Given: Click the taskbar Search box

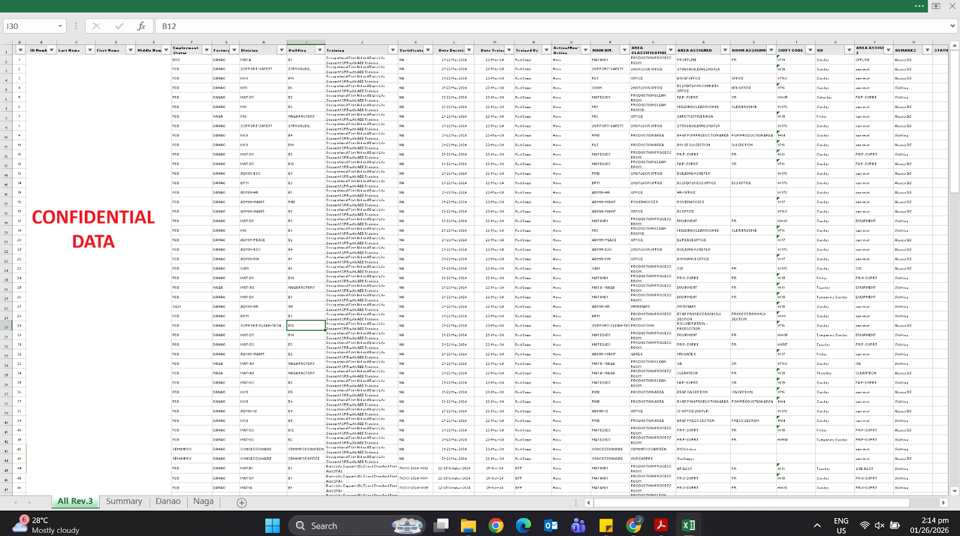Looking at the screenshot, I should point(356,525).
